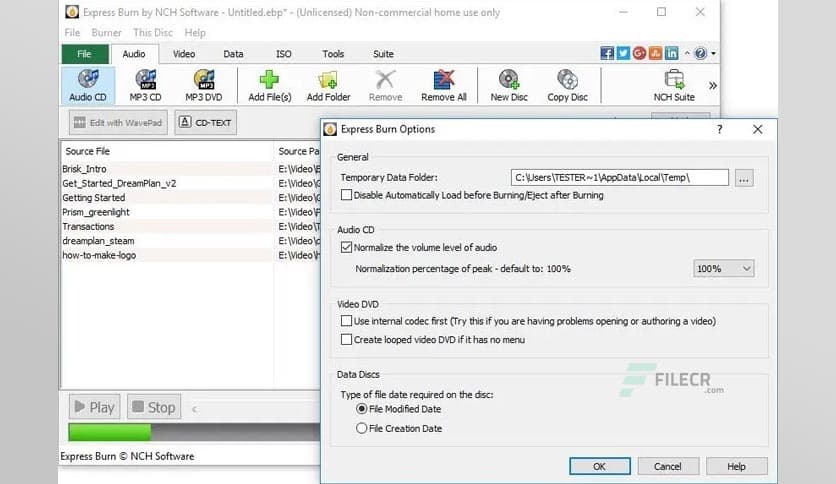
Task: Share via the Facebook icon
Action: point(607,53)
